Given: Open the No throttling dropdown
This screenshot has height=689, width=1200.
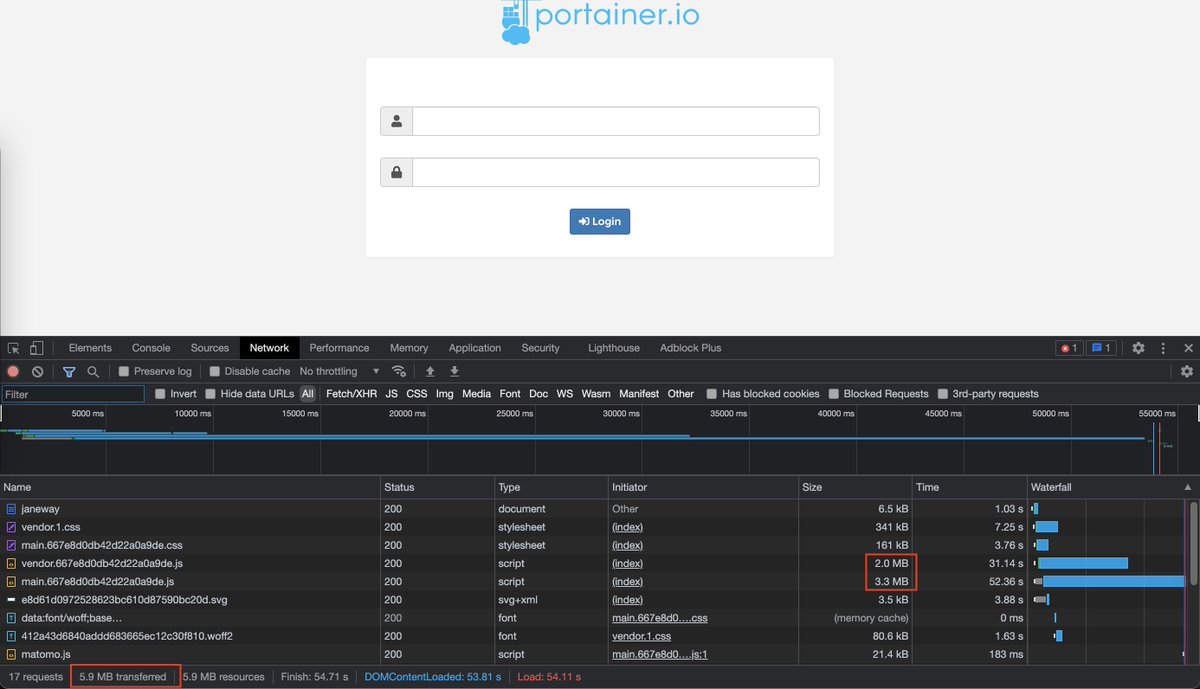Looking at the screenshot, I should (x=340, y=371).
